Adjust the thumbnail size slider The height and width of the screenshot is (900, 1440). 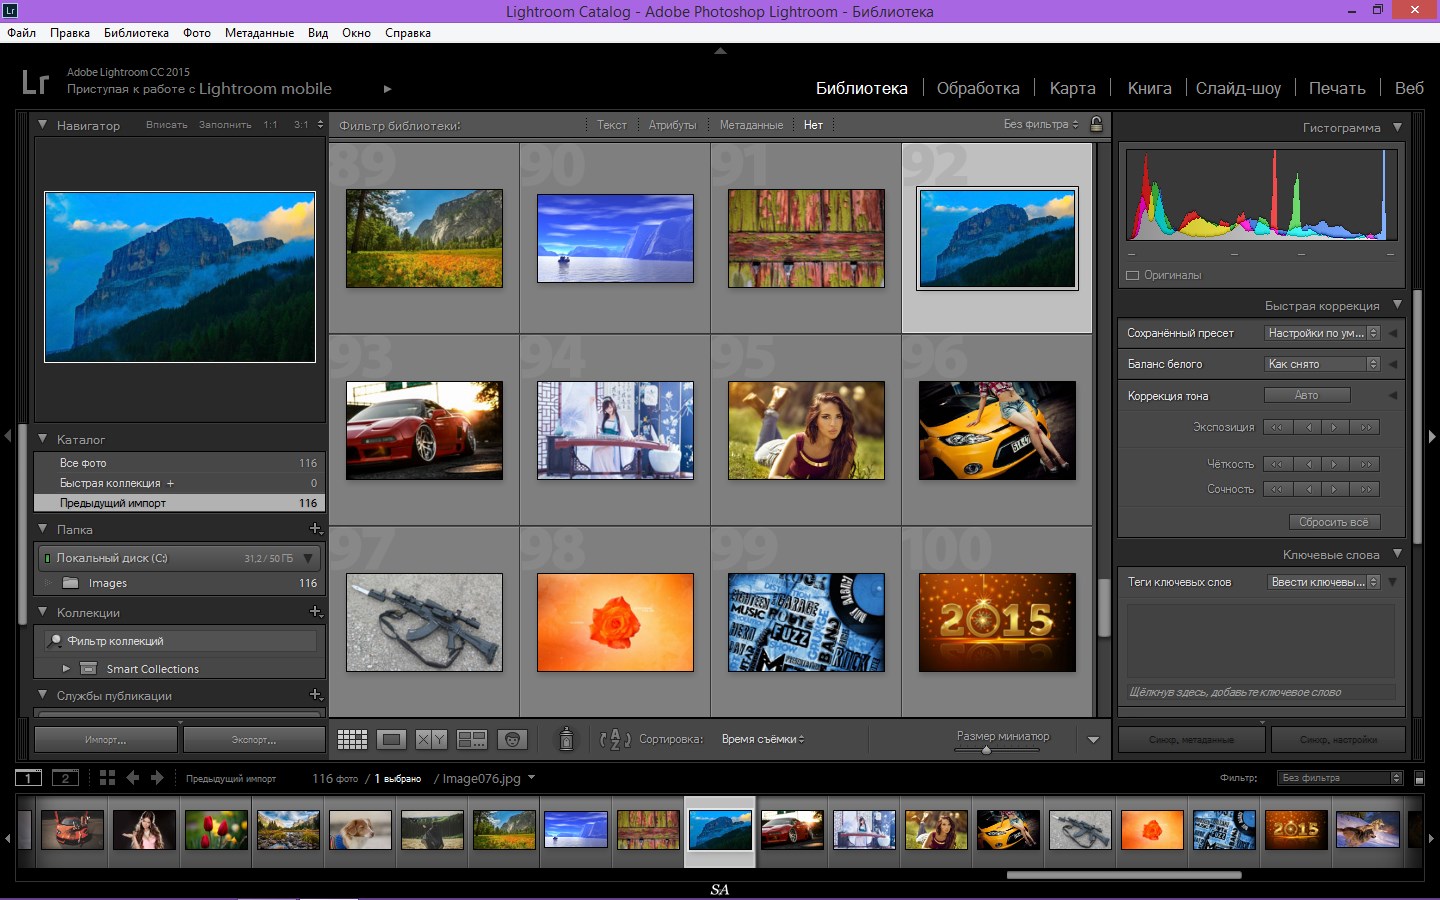point(985,750)
